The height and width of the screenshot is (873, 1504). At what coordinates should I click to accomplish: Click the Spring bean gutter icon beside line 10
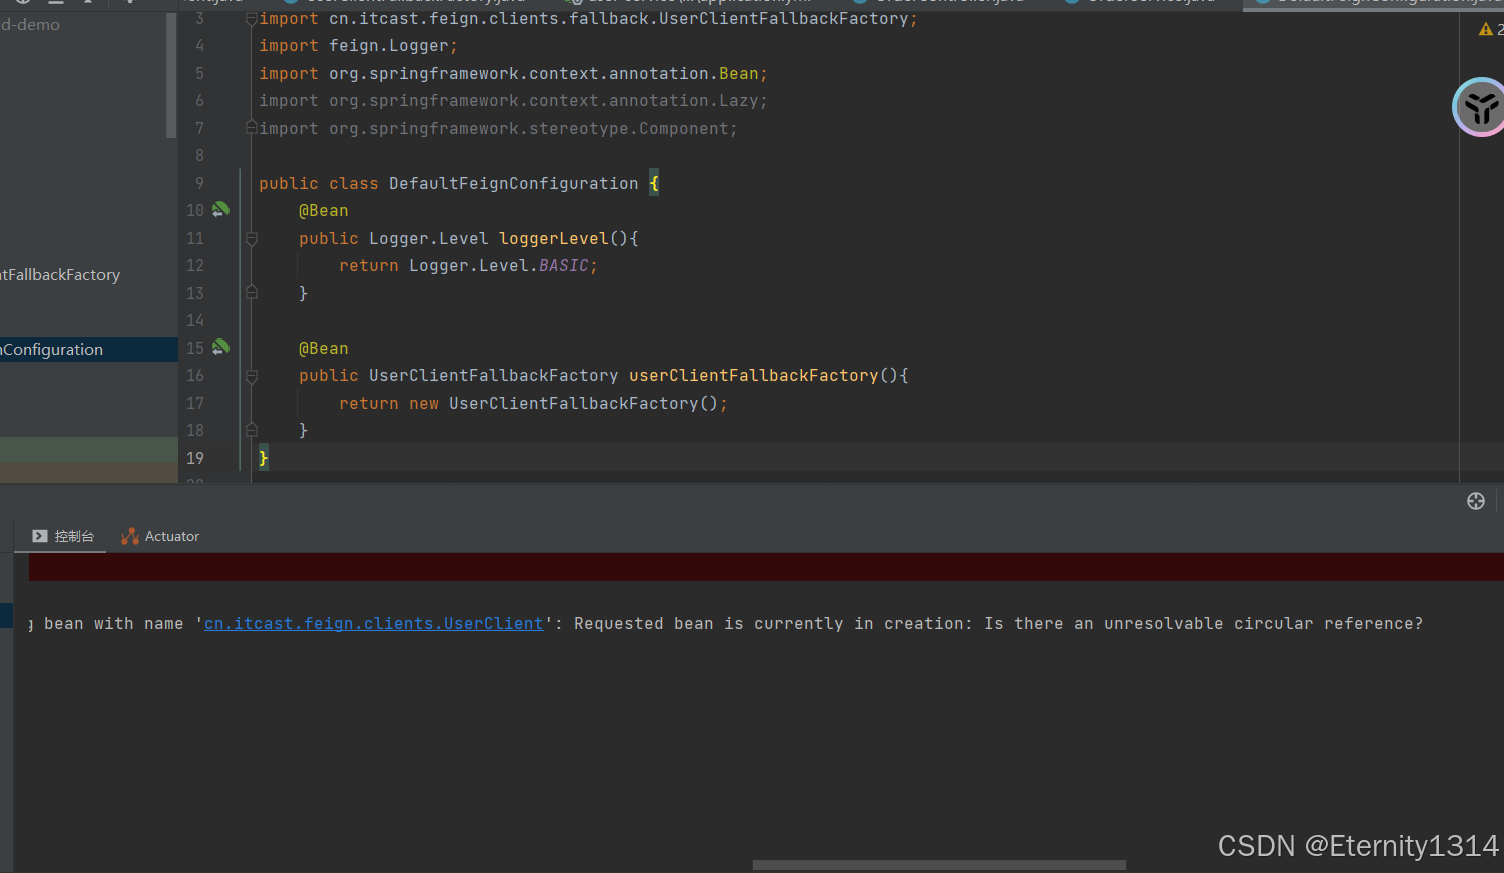220,209
